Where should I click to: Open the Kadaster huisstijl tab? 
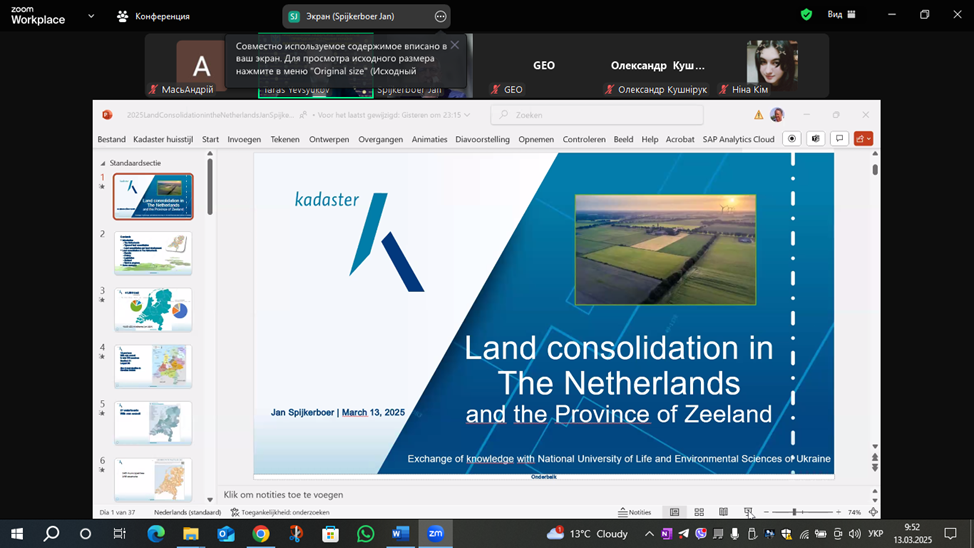[x=163, y=139]
